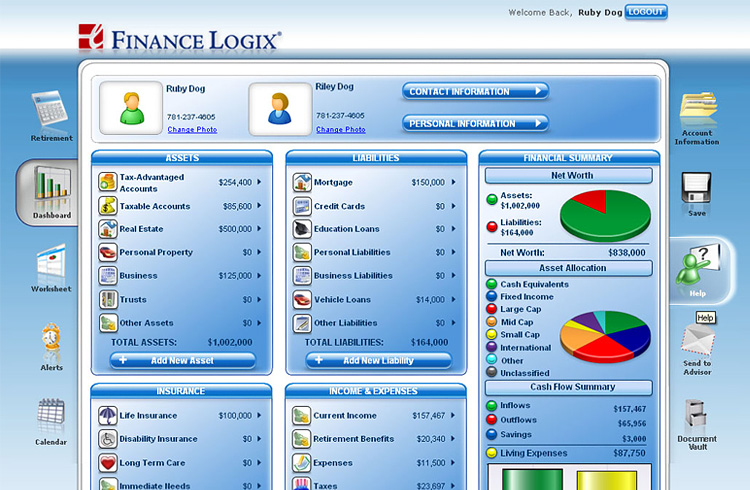Click the Life Insurance umbrella icon
Viewport: 750px width, 490px height.
pyautogui.click(x=108, y=415)
